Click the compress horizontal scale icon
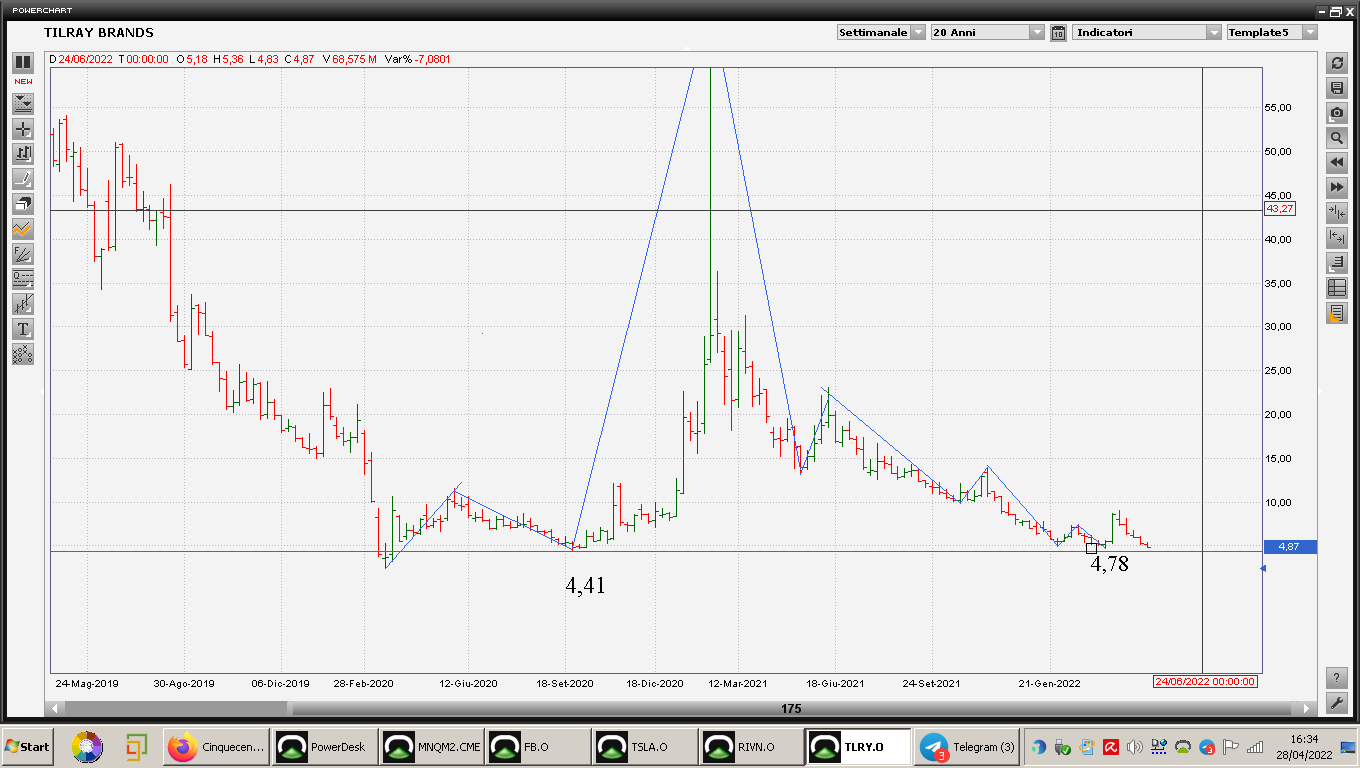 point(1336,213)
